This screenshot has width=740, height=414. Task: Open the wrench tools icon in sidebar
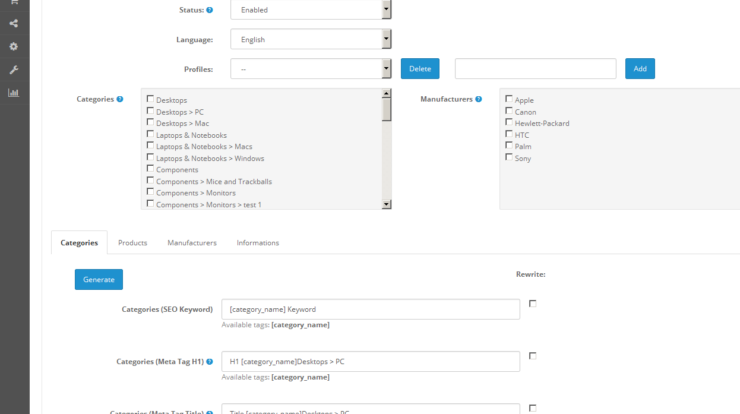click(x=14, y=70)
